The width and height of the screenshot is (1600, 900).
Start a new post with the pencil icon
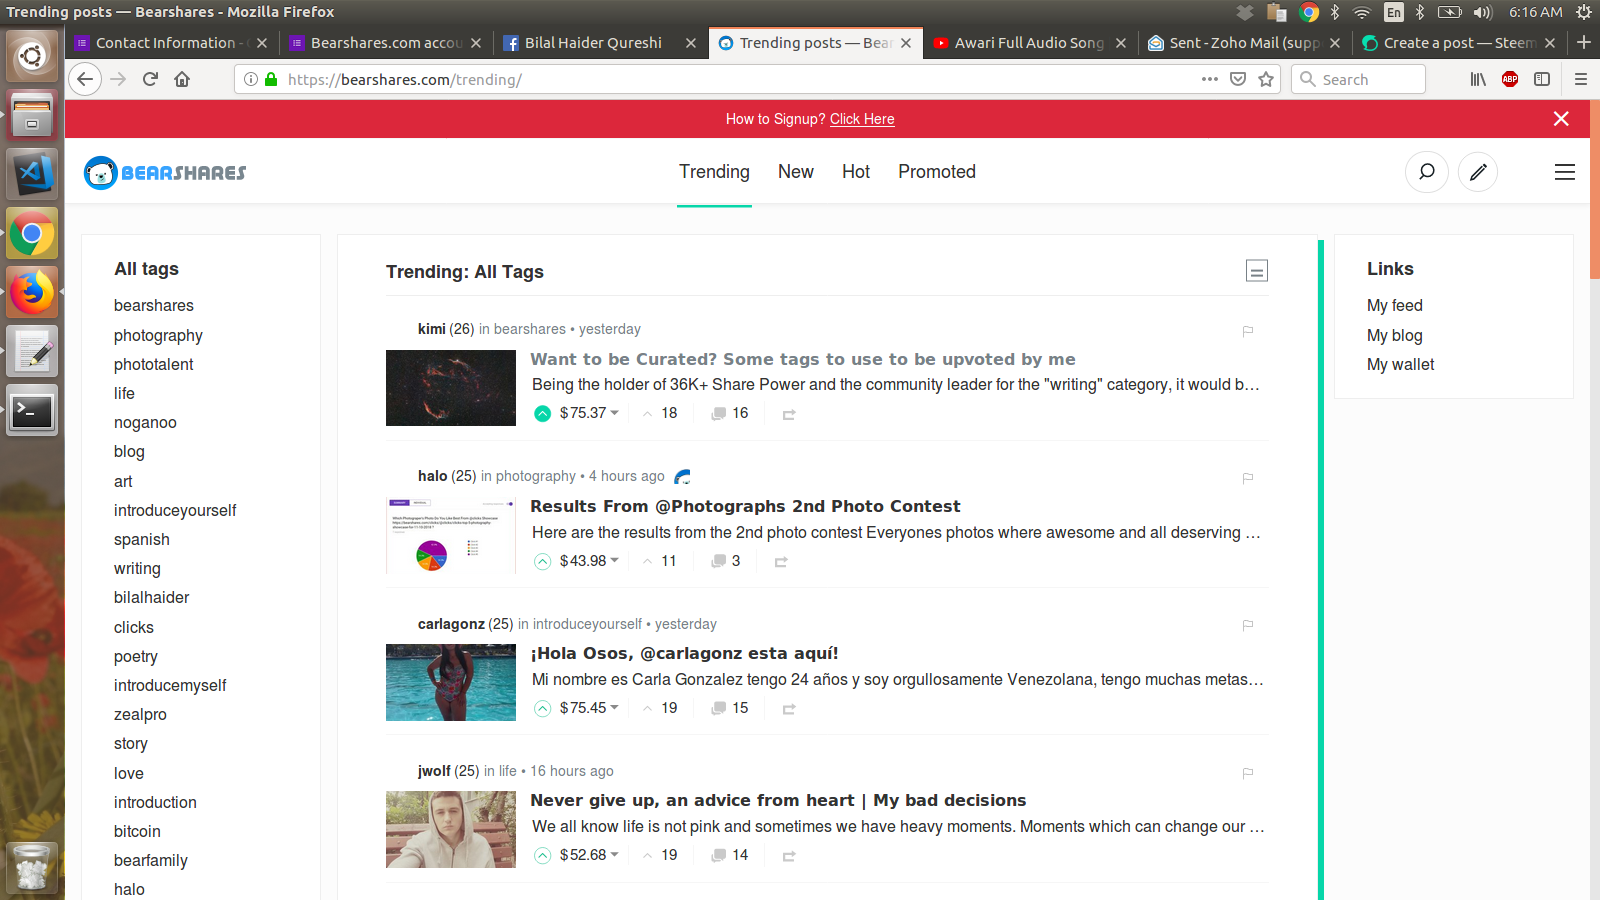(x=1478, y=172)
